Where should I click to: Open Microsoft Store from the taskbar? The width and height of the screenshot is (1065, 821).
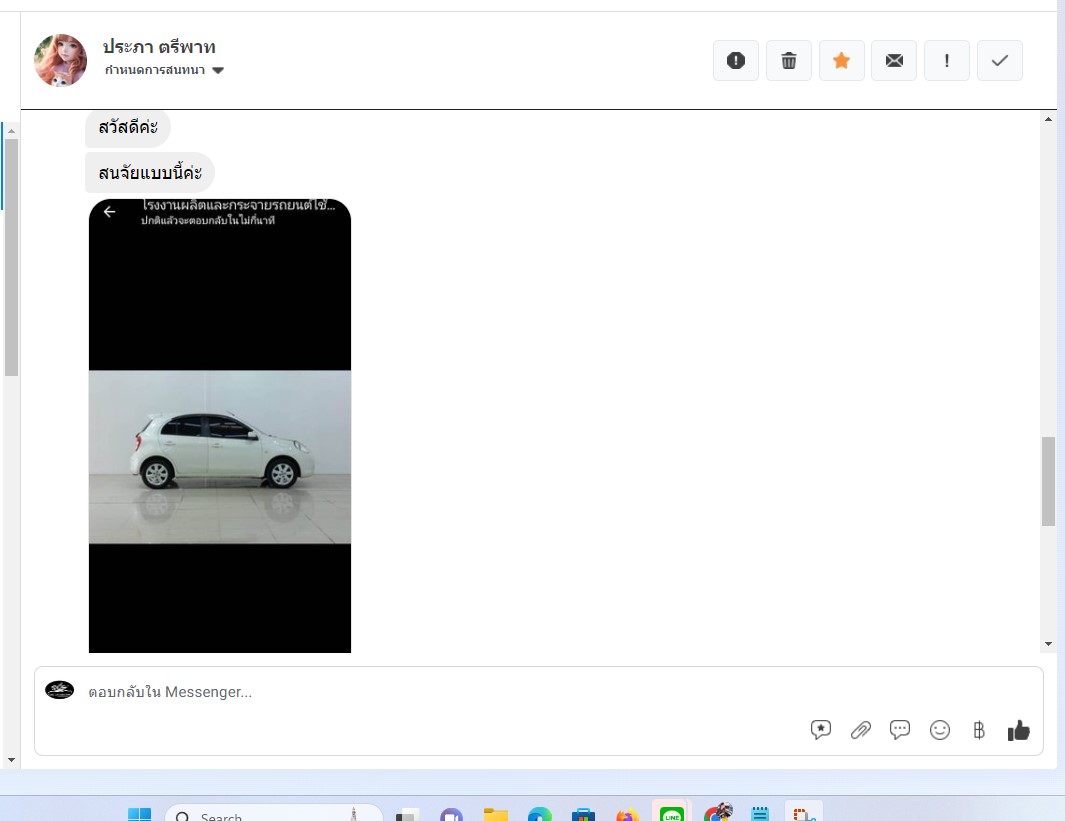pyautogui.click(x=583, y=814)
